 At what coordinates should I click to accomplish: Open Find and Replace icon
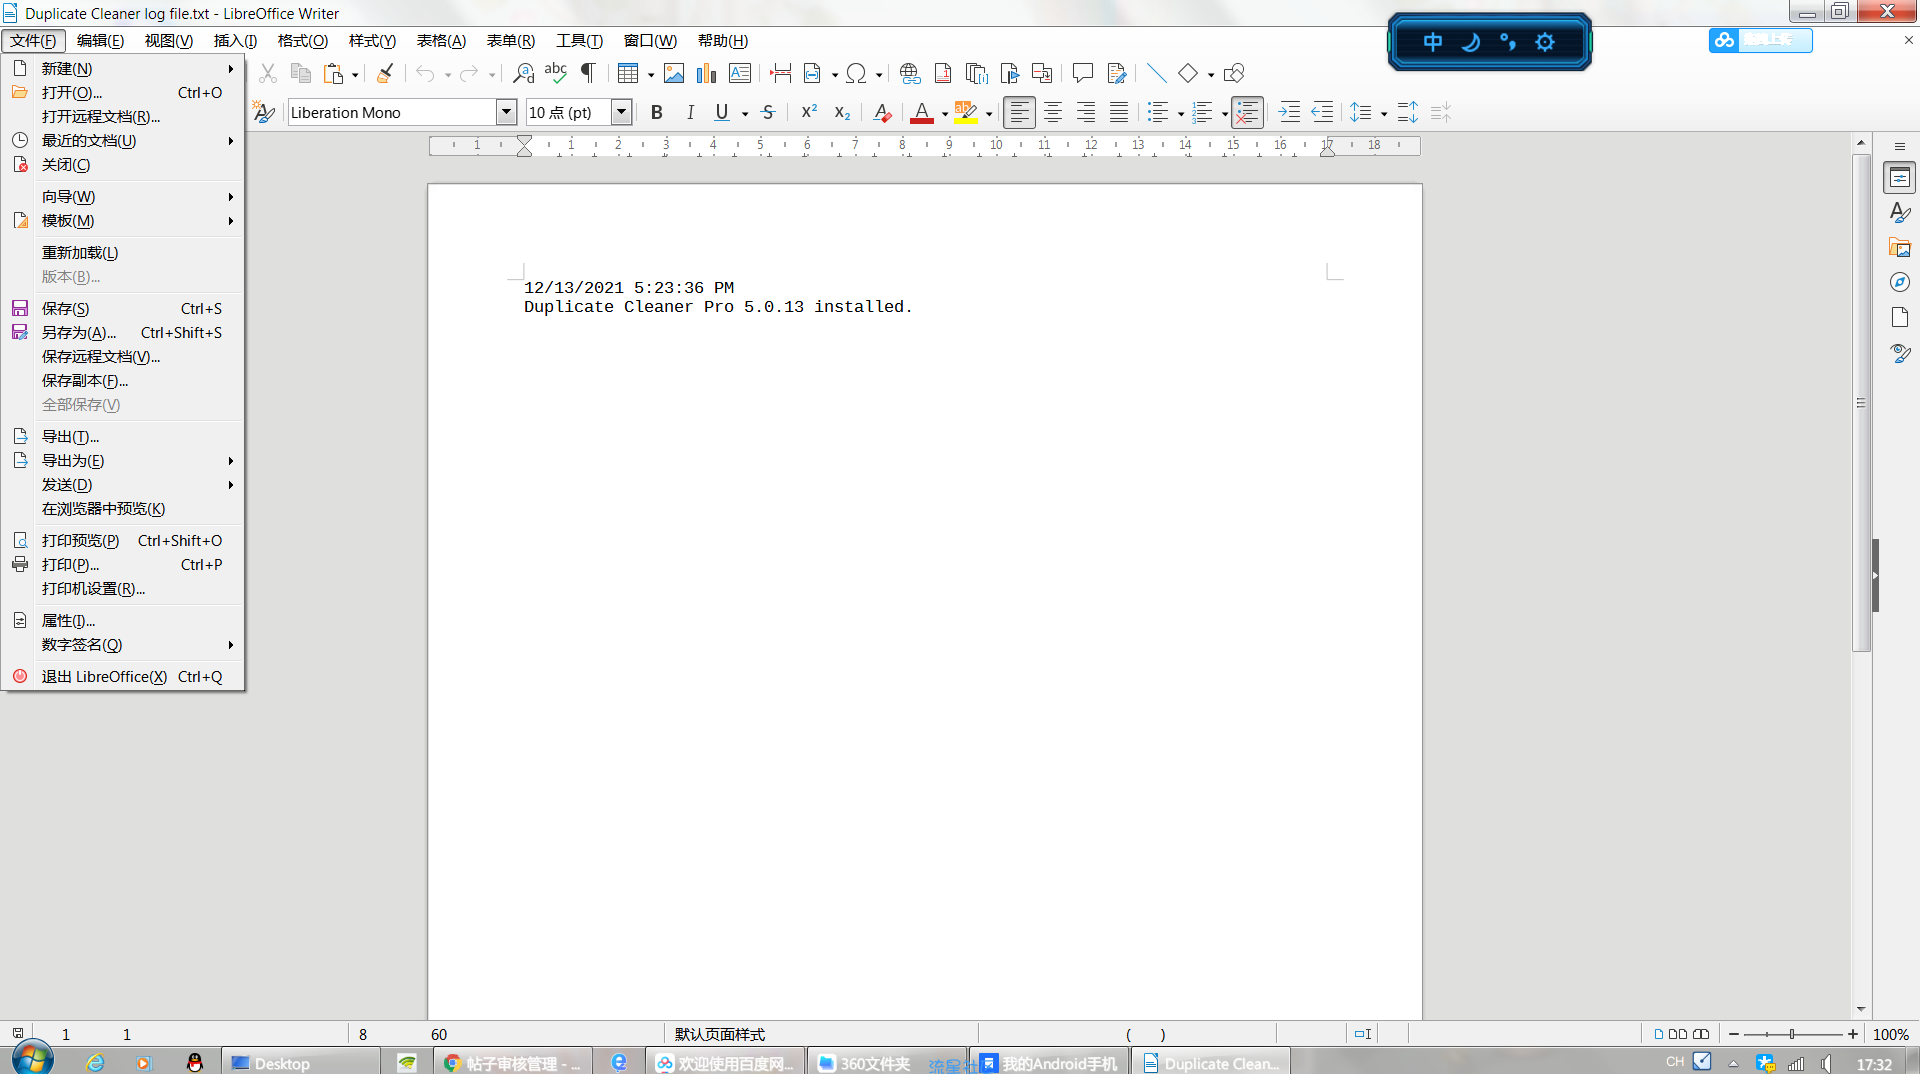click(x=523, y=73)
